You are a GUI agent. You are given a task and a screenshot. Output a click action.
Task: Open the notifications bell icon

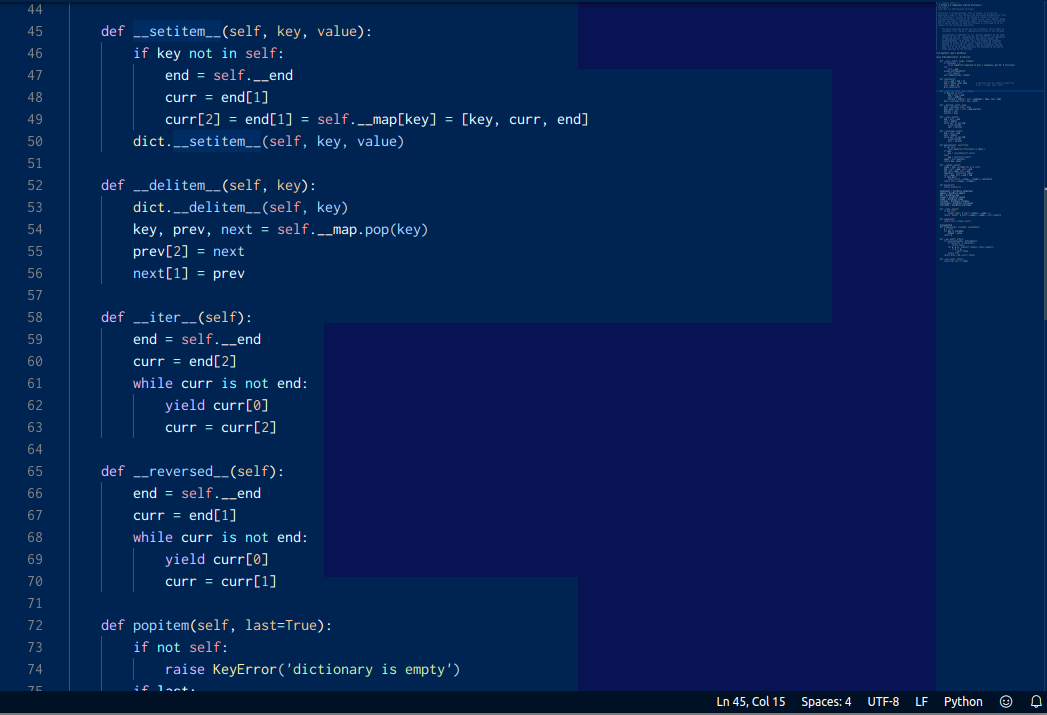click(1036, 701)
